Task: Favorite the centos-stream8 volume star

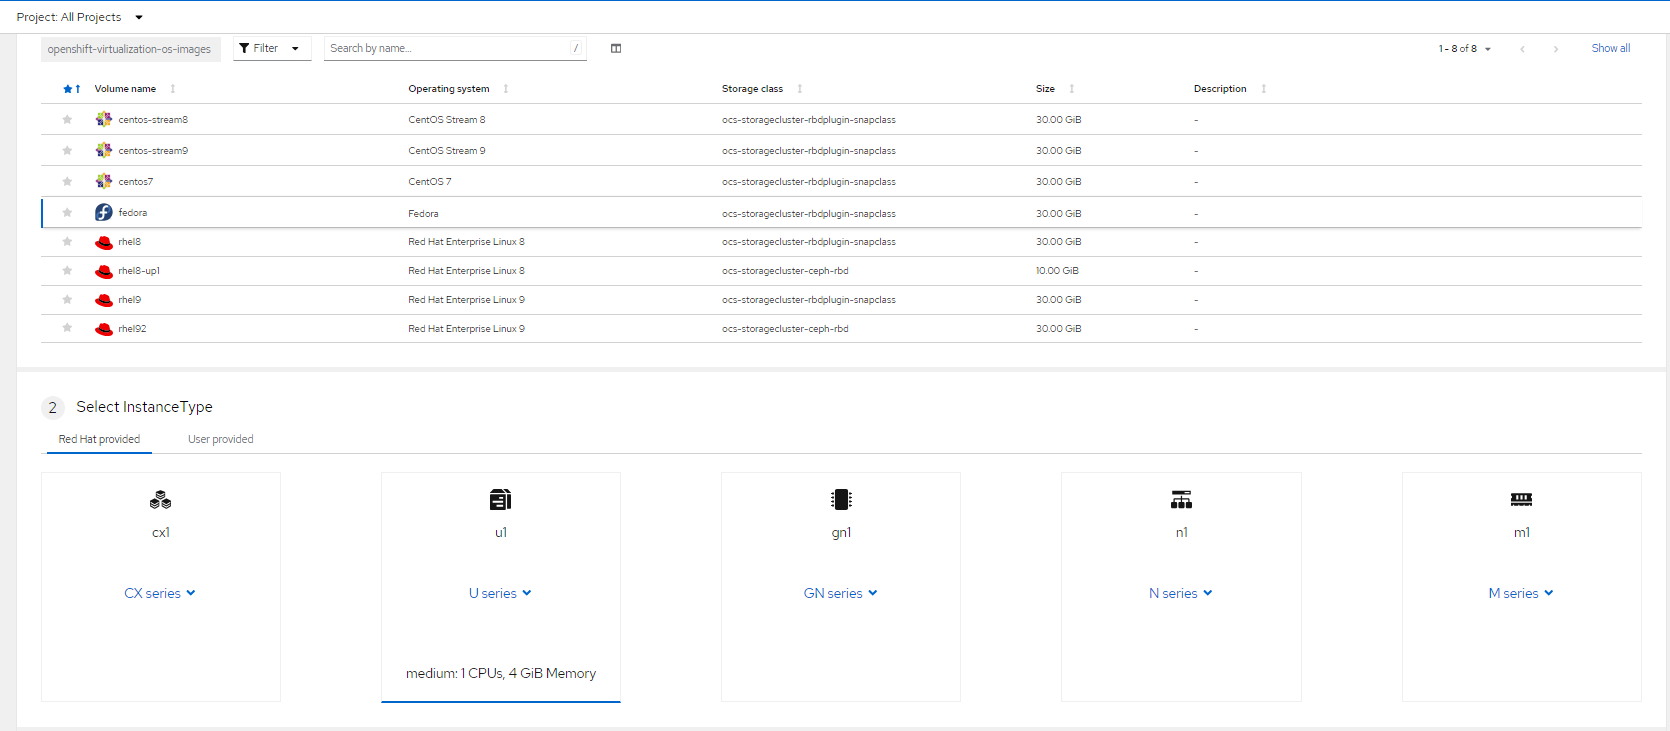Action: point(67,120)
